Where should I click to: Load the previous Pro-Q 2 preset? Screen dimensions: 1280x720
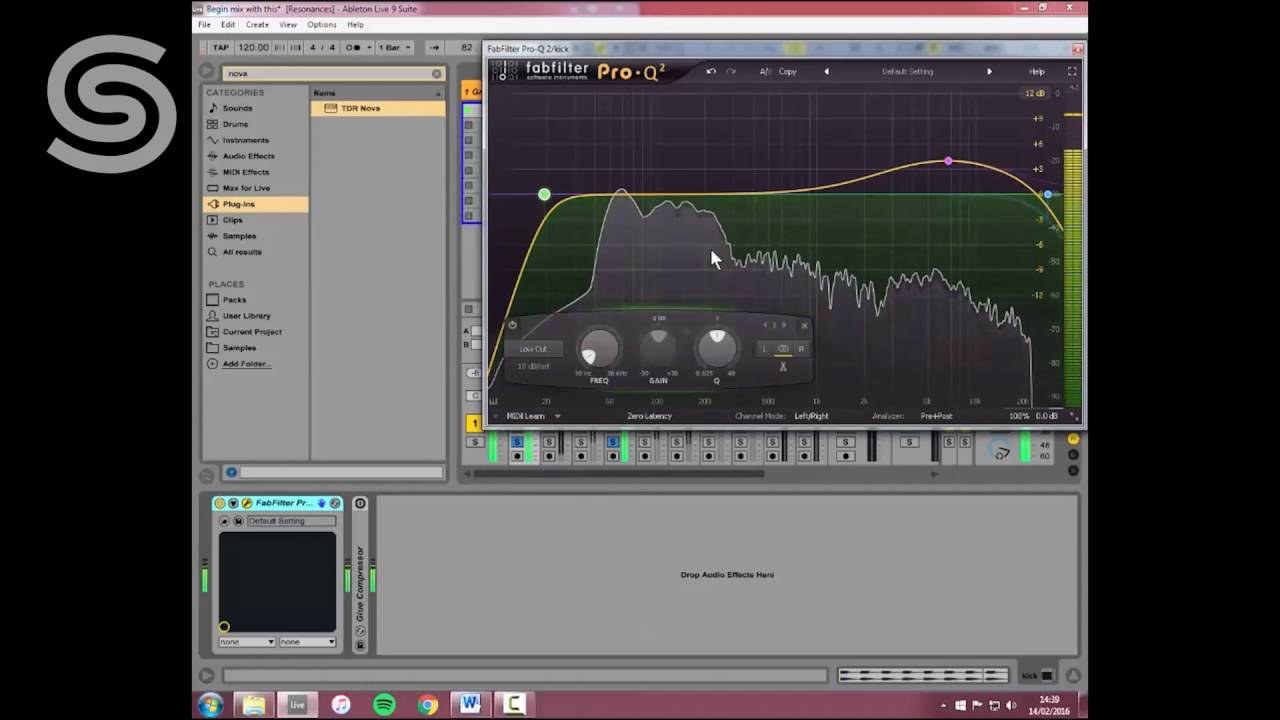point(826,71)
